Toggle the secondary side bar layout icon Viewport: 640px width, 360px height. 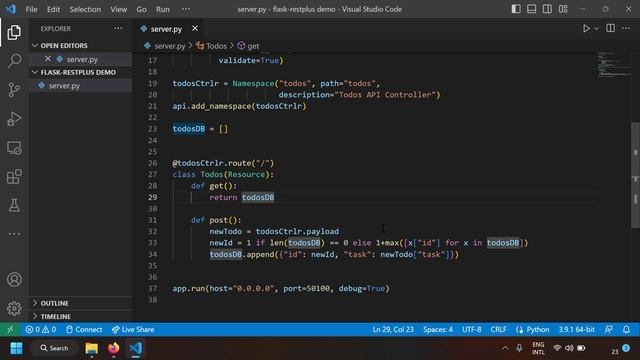pos(547,9)
